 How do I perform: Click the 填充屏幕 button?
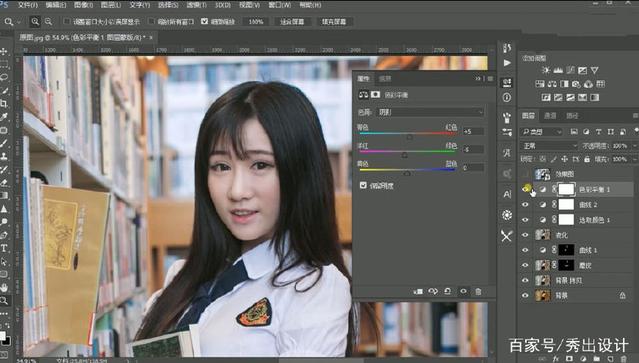pos(334,22)
